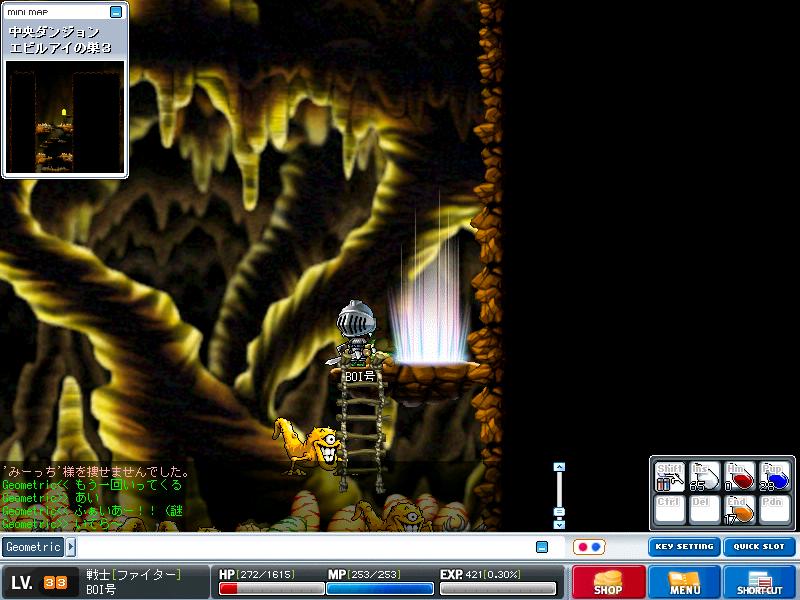Screen dimensions: 800x600
Task: Click the EXP value '421[0.30%]'
Action: pos(493,574)
